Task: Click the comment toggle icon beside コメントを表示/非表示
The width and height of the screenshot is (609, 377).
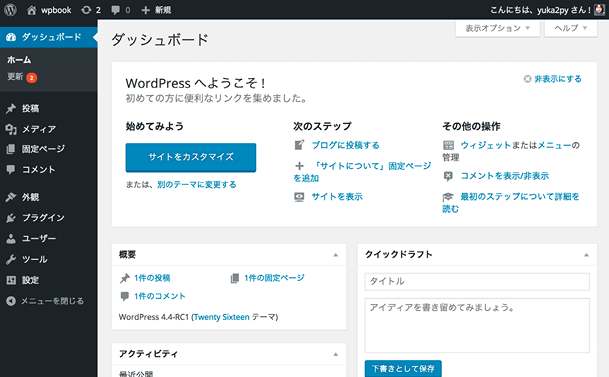Action: [448, 176]
